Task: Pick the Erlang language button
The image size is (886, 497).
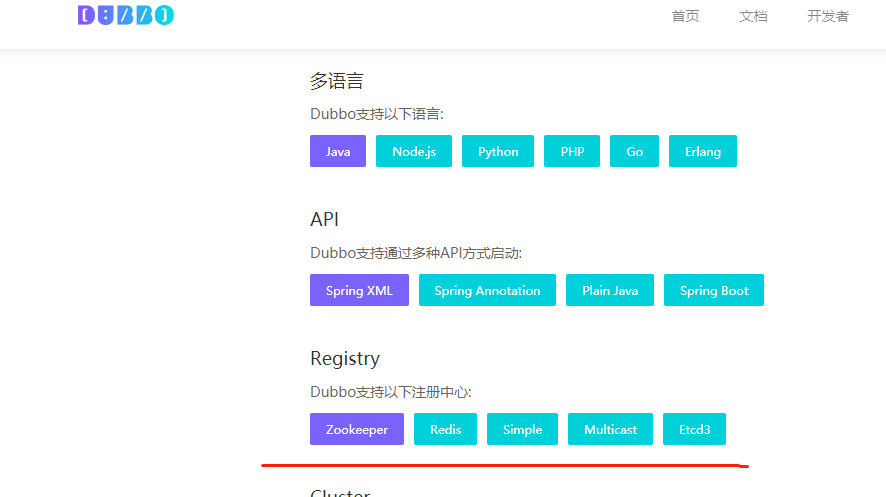Action: [703, 151]
